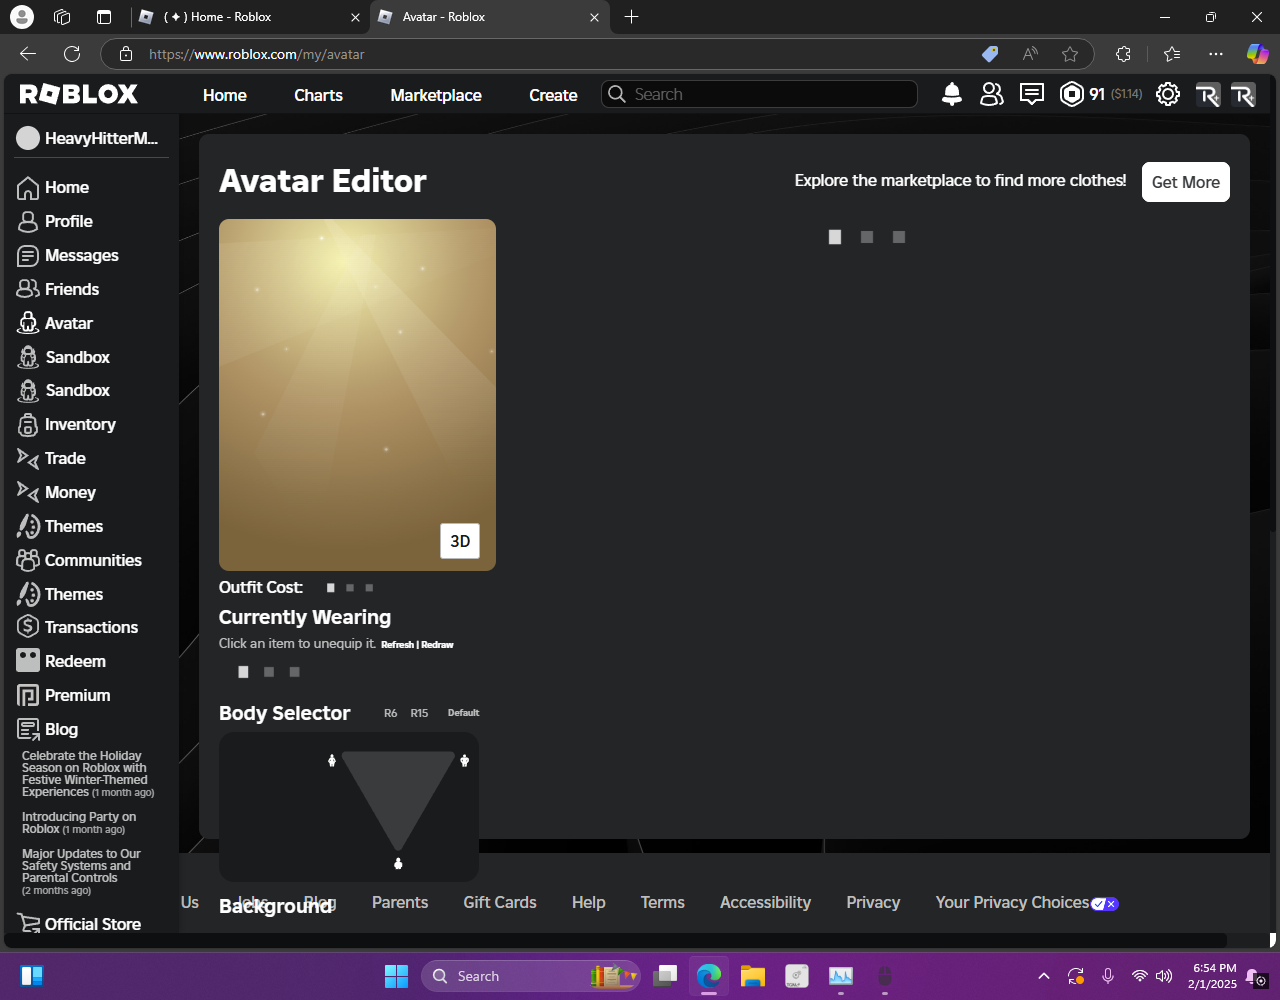The width and height of the screenshot is (1280, 1000).
Task: Open Marketplace in the top navigation
Action: (x=436, y=95)
